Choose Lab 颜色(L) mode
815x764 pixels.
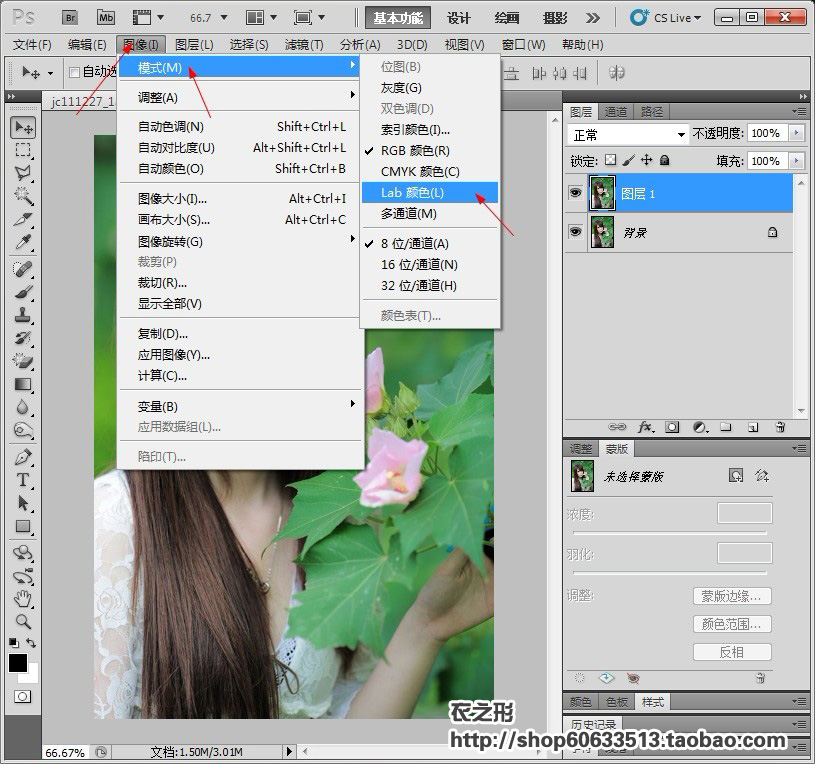429,193
